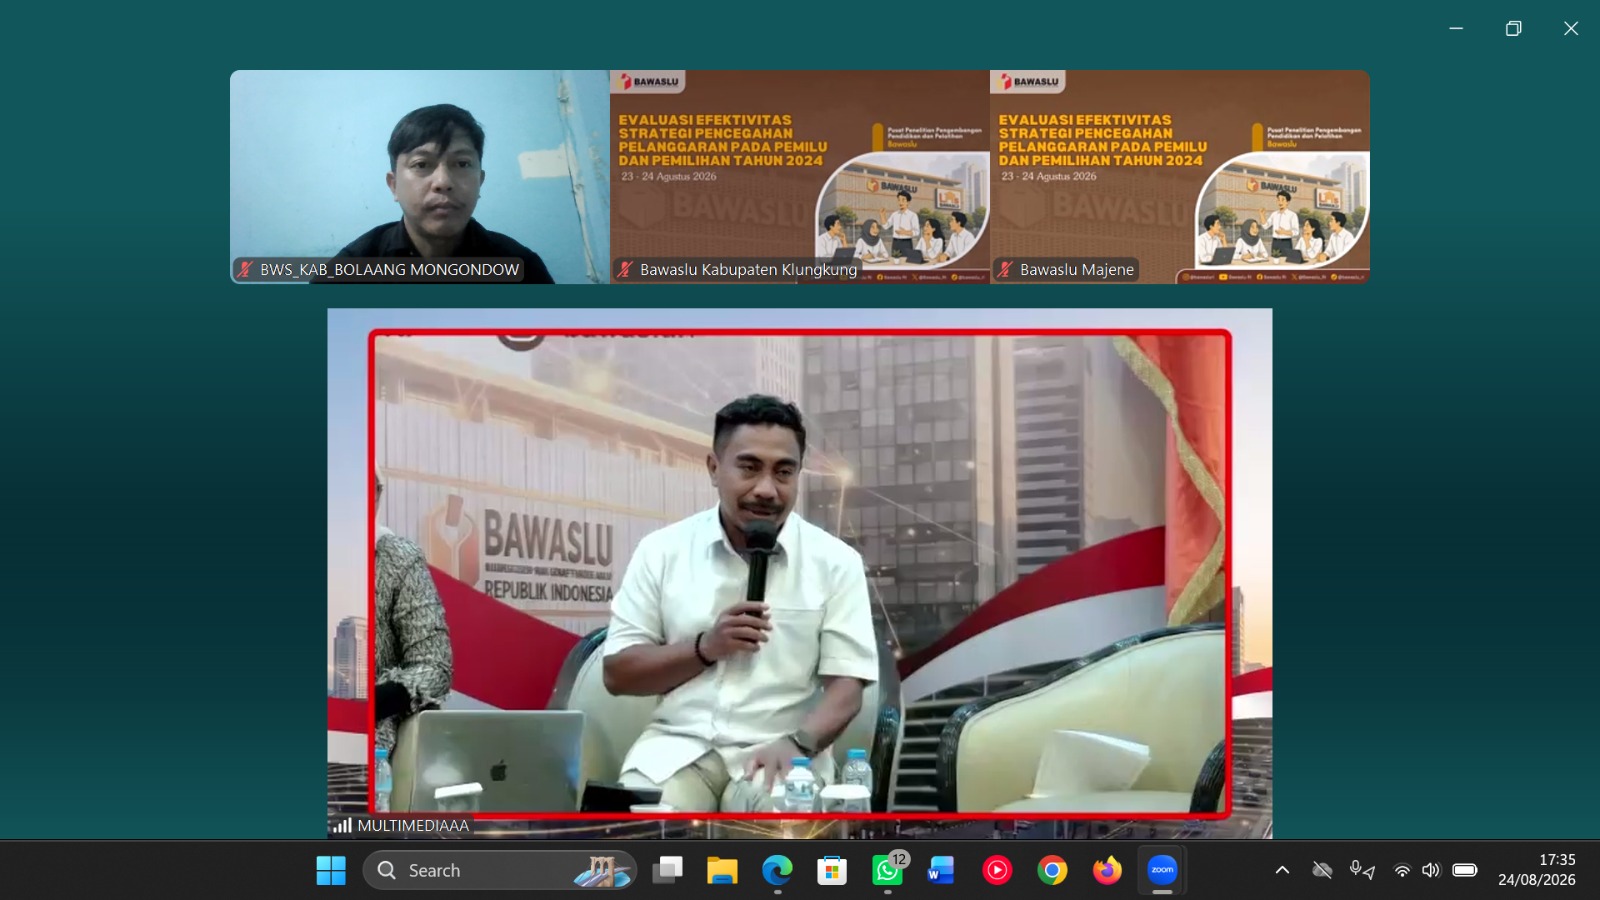Click the BWS_KAB_BOLAANG MONGONDOW name label

pos(390,269)
